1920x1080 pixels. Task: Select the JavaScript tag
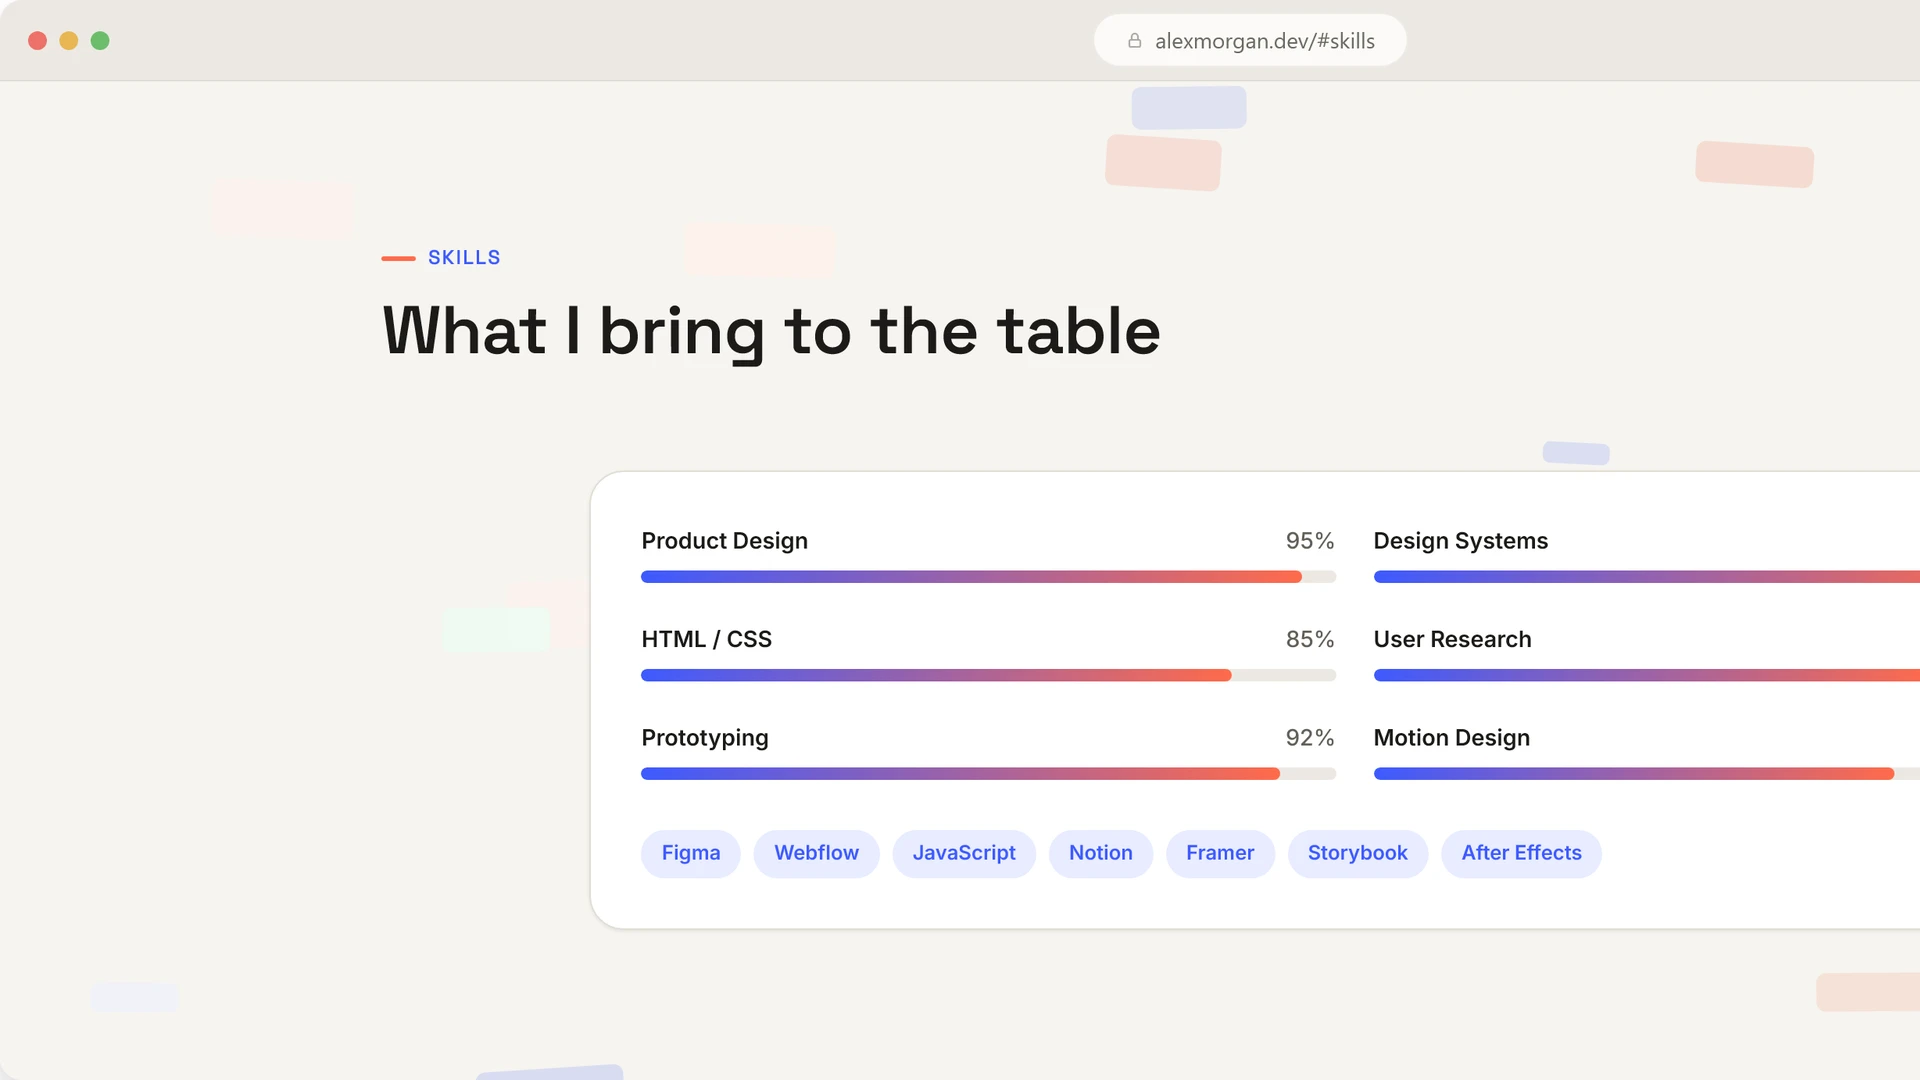964,853
